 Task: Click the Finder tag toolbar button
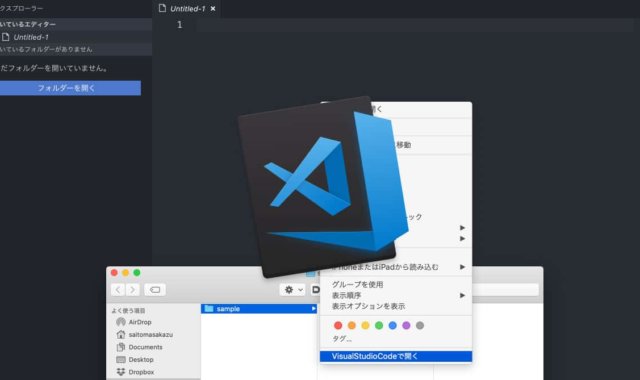point(155,290)
